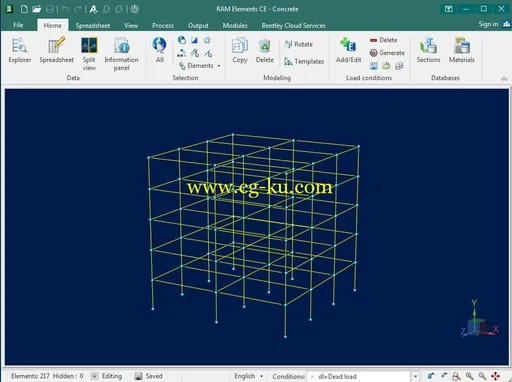Image resolution: width=512 pixels, height=382 pixels.
Task: Click Delete in Load conditions group
Action: (x=384, y=40)
